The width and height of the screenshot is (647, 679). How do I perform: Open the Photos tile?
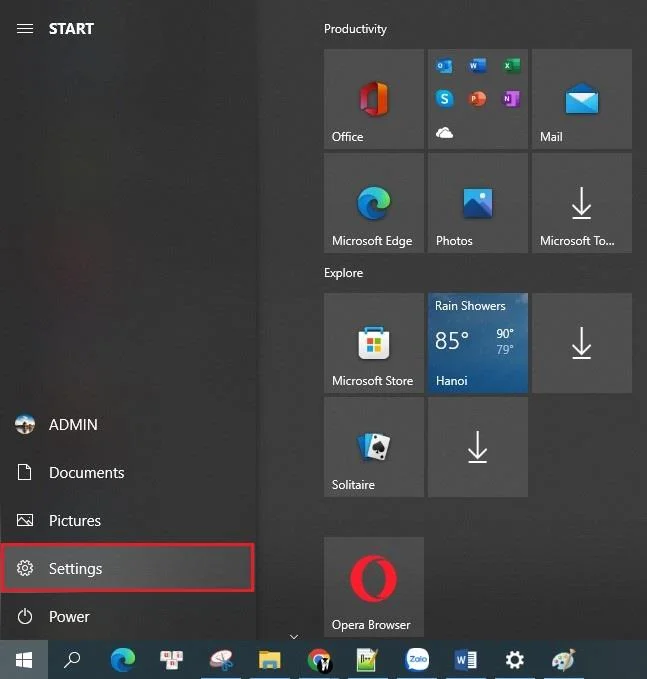coord(478,203)
